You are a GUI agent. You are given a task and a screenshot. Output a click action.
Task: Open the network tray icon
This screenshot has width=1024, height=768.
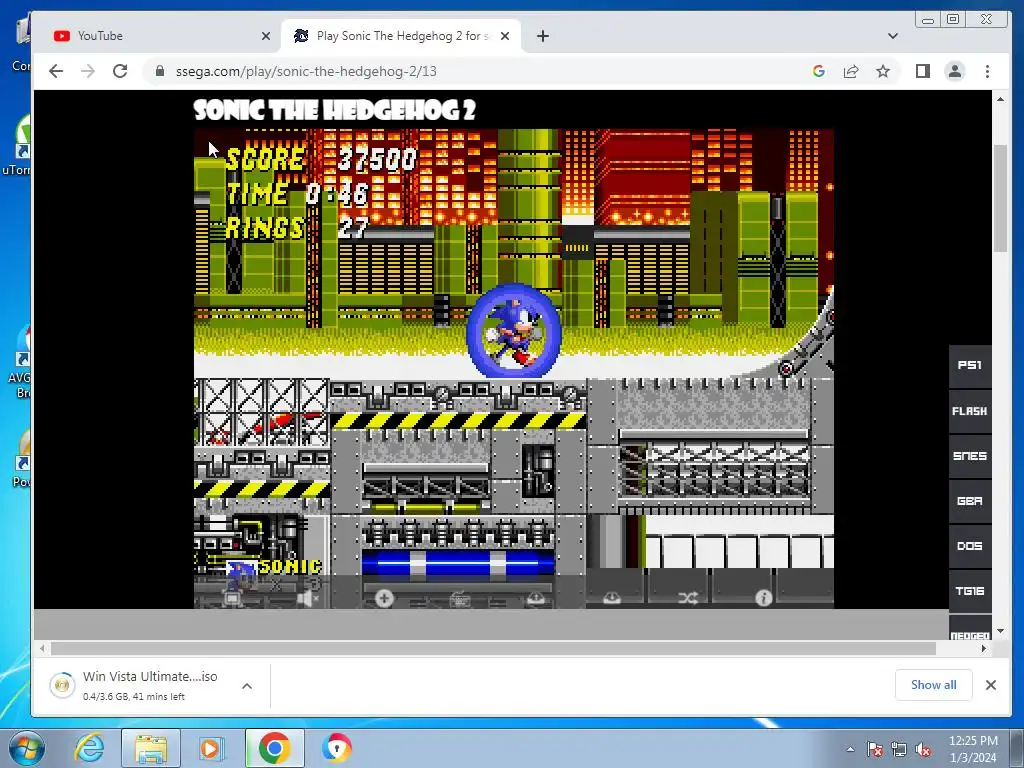tap(899, 749)
